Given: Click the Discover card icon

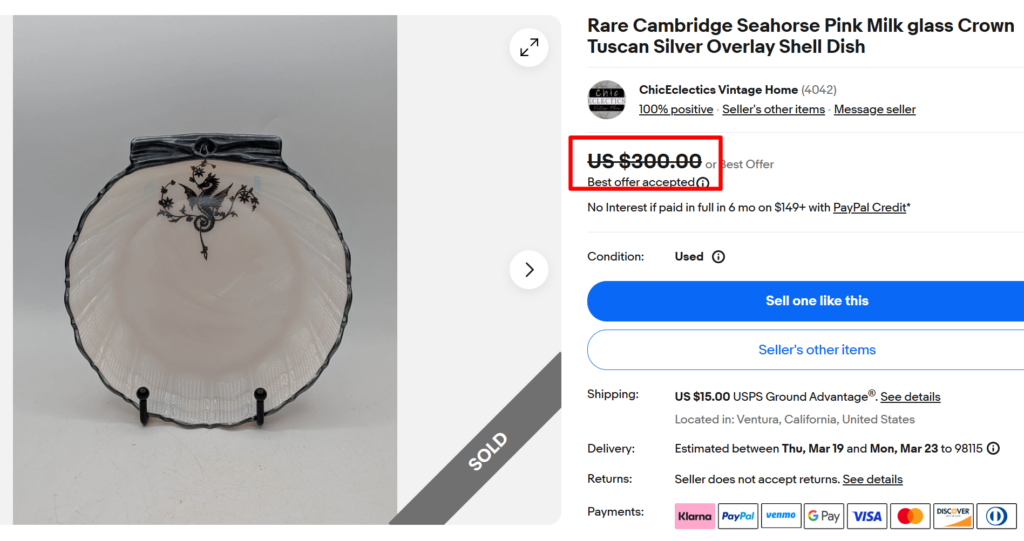Looking at the screenshot, I should (953, 516).
